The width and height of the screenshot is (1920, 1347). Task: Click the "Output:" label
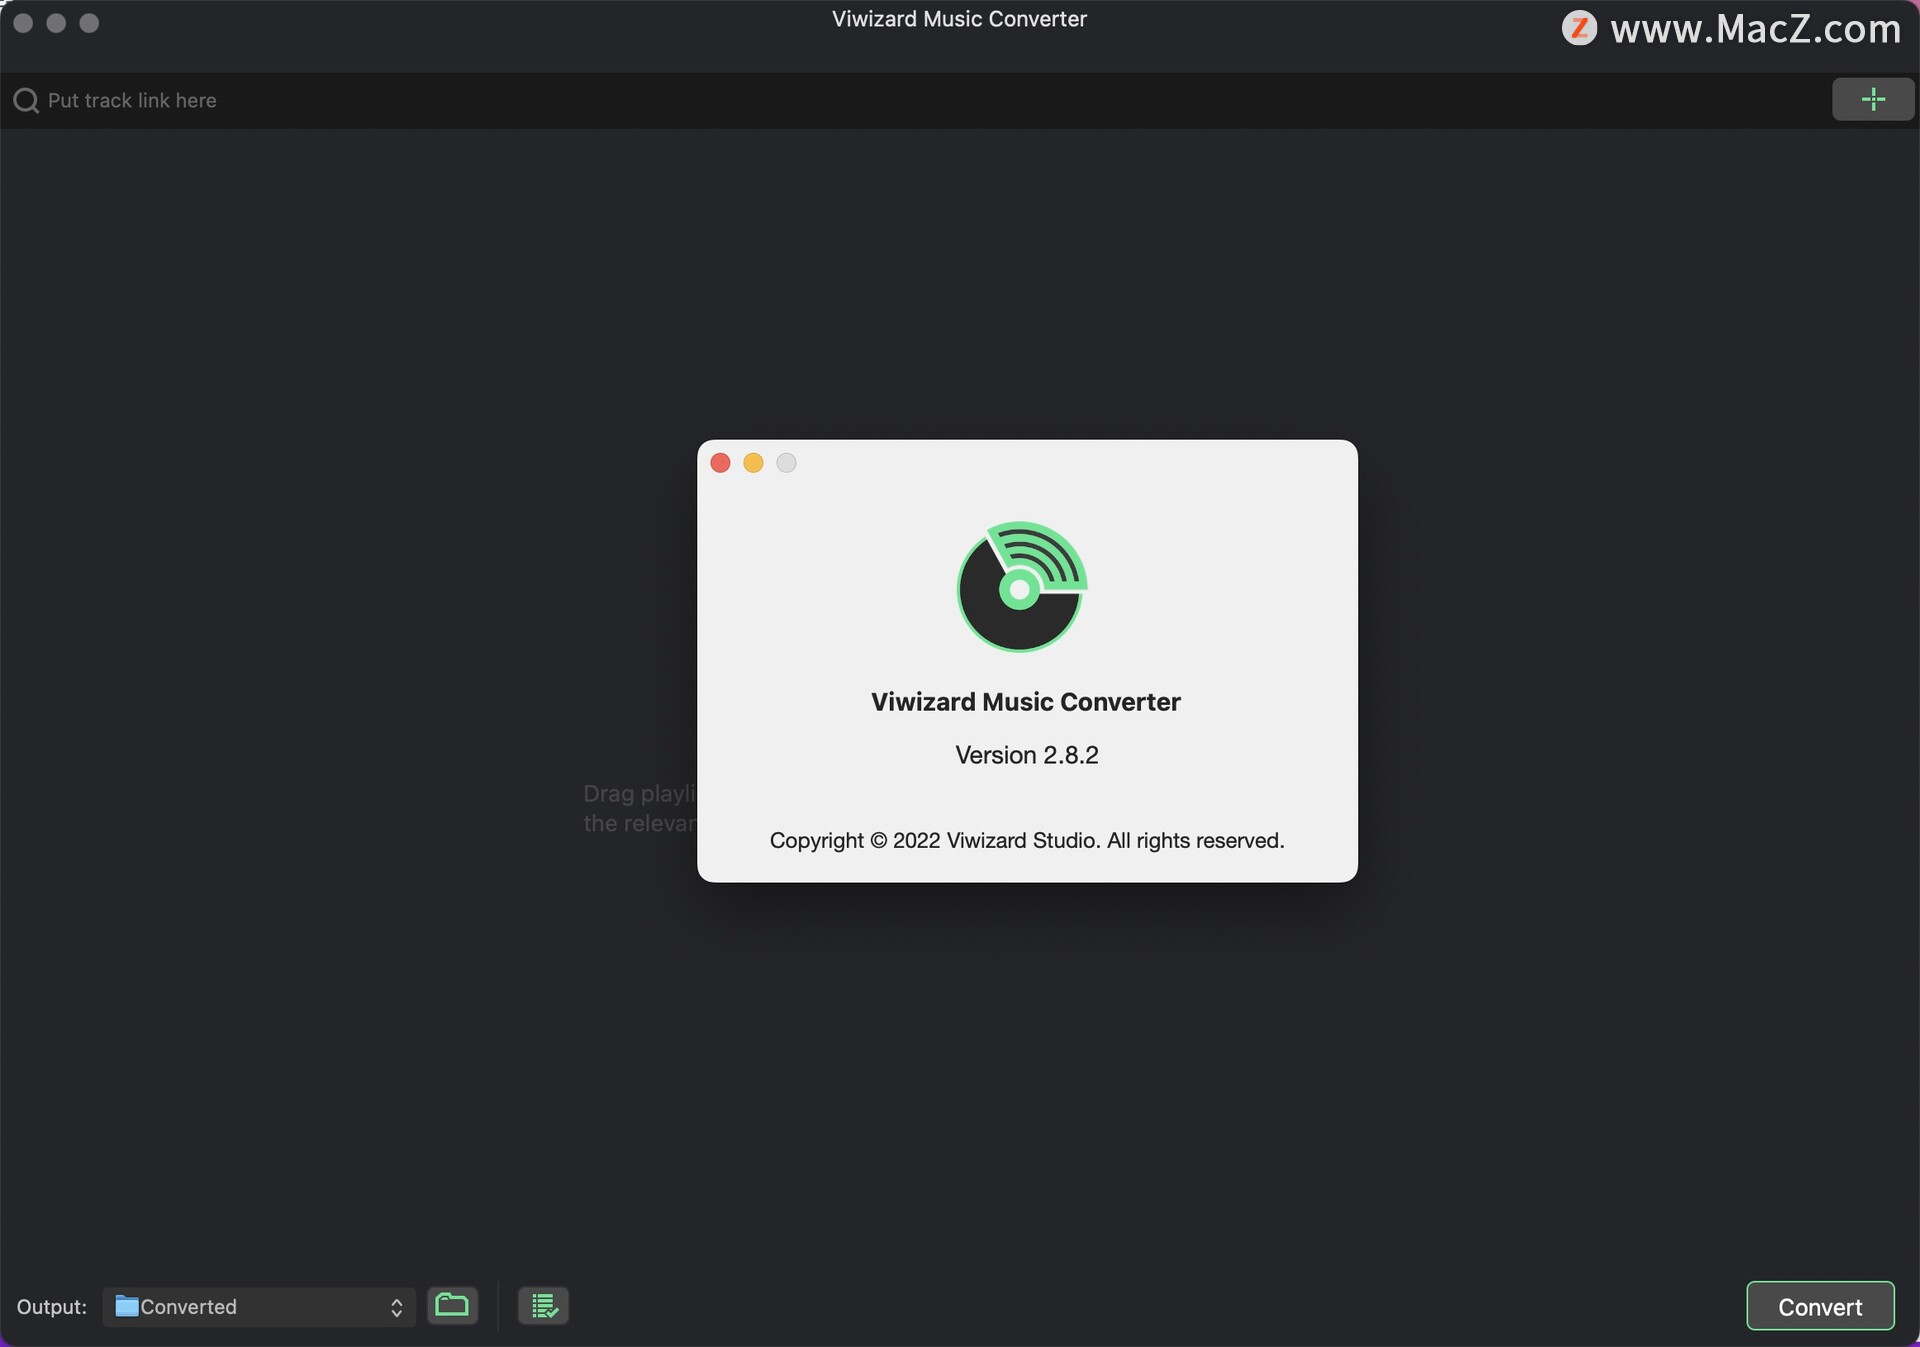pos(52,1307)
